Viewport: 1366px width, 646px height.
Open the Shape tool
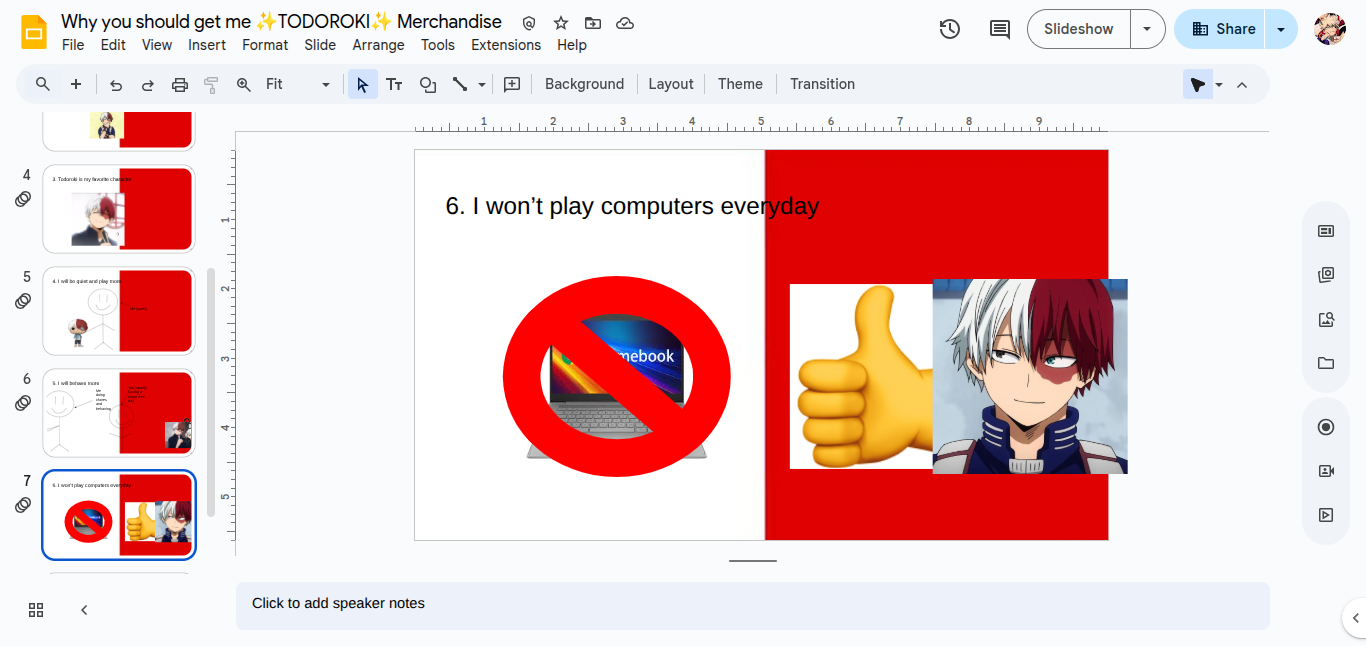428,84
